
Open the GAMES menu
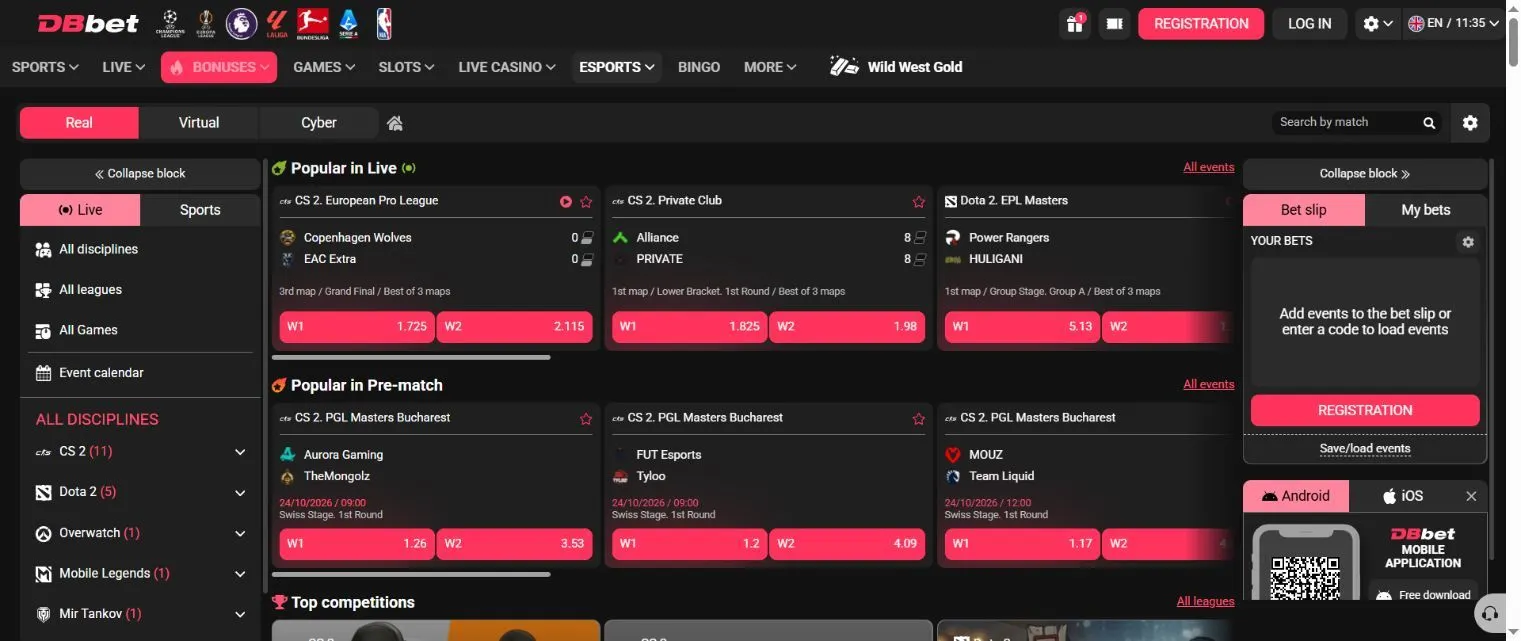point(324,67)
